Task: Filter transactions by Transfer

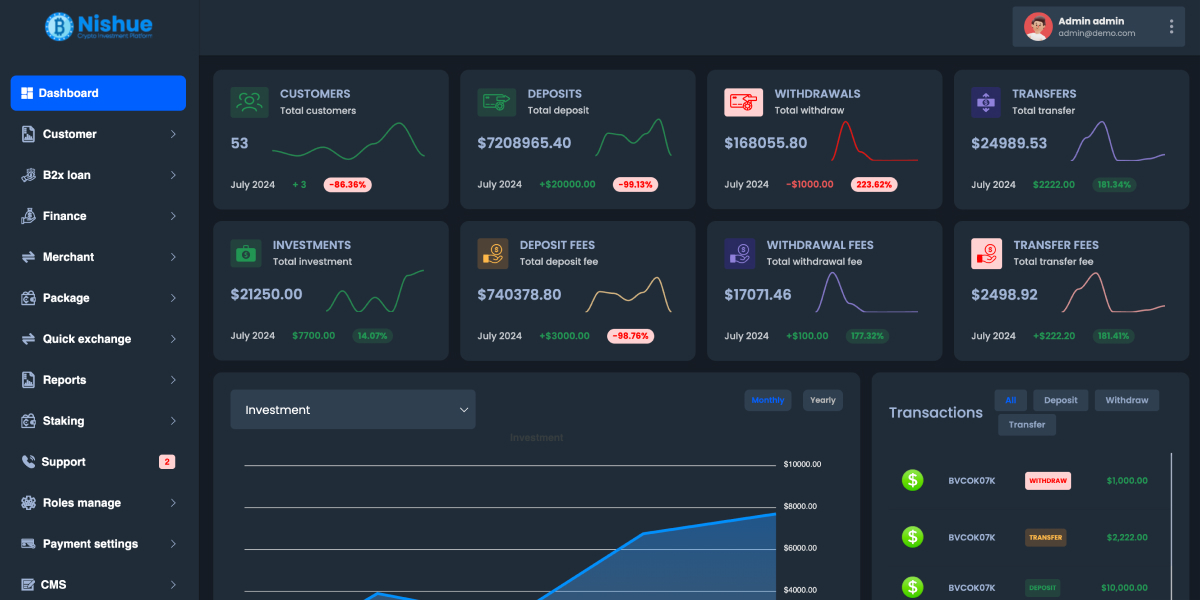Action: 1026,425
